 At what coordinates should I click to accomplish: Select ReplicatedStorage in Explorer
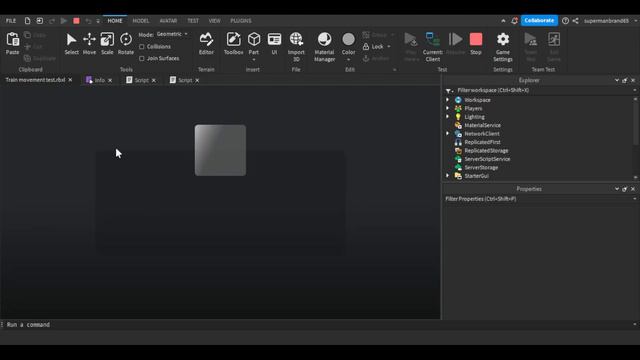486,151
